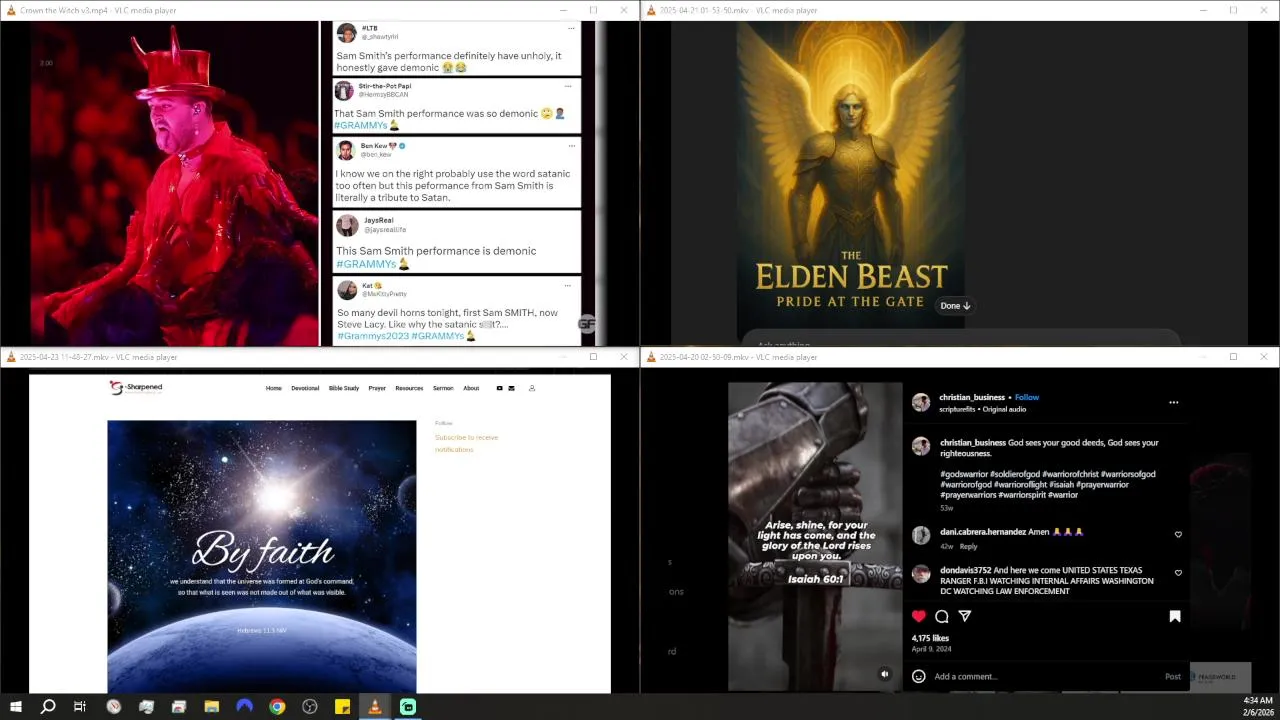The image size is (1280, 720).
Task: Toggle the bookmark save icon on the Instagram post
Action: coord(1175,616)
